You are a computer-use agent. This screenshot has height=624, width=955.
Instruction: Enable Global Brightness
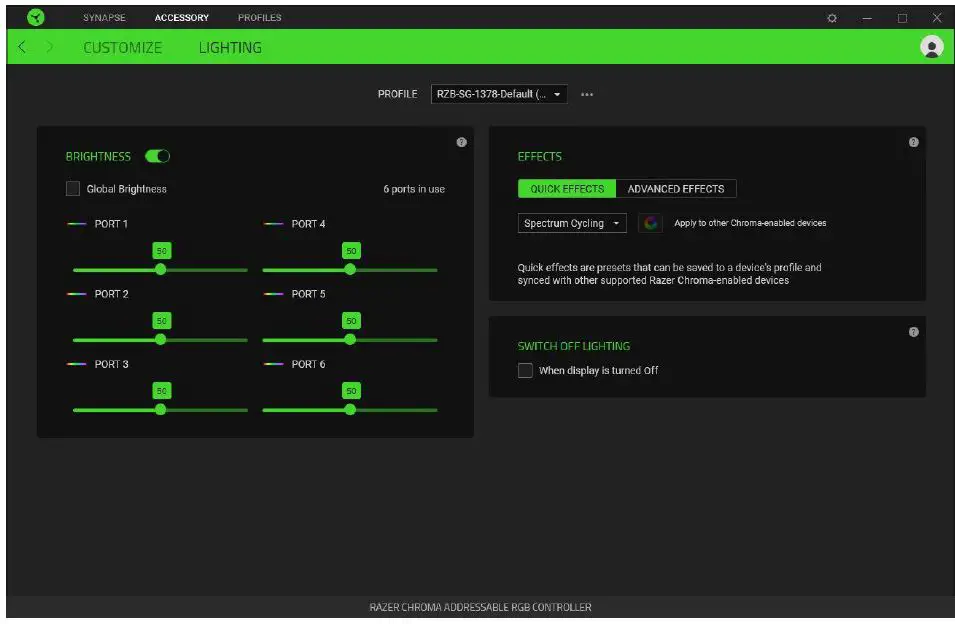(72, 188)
